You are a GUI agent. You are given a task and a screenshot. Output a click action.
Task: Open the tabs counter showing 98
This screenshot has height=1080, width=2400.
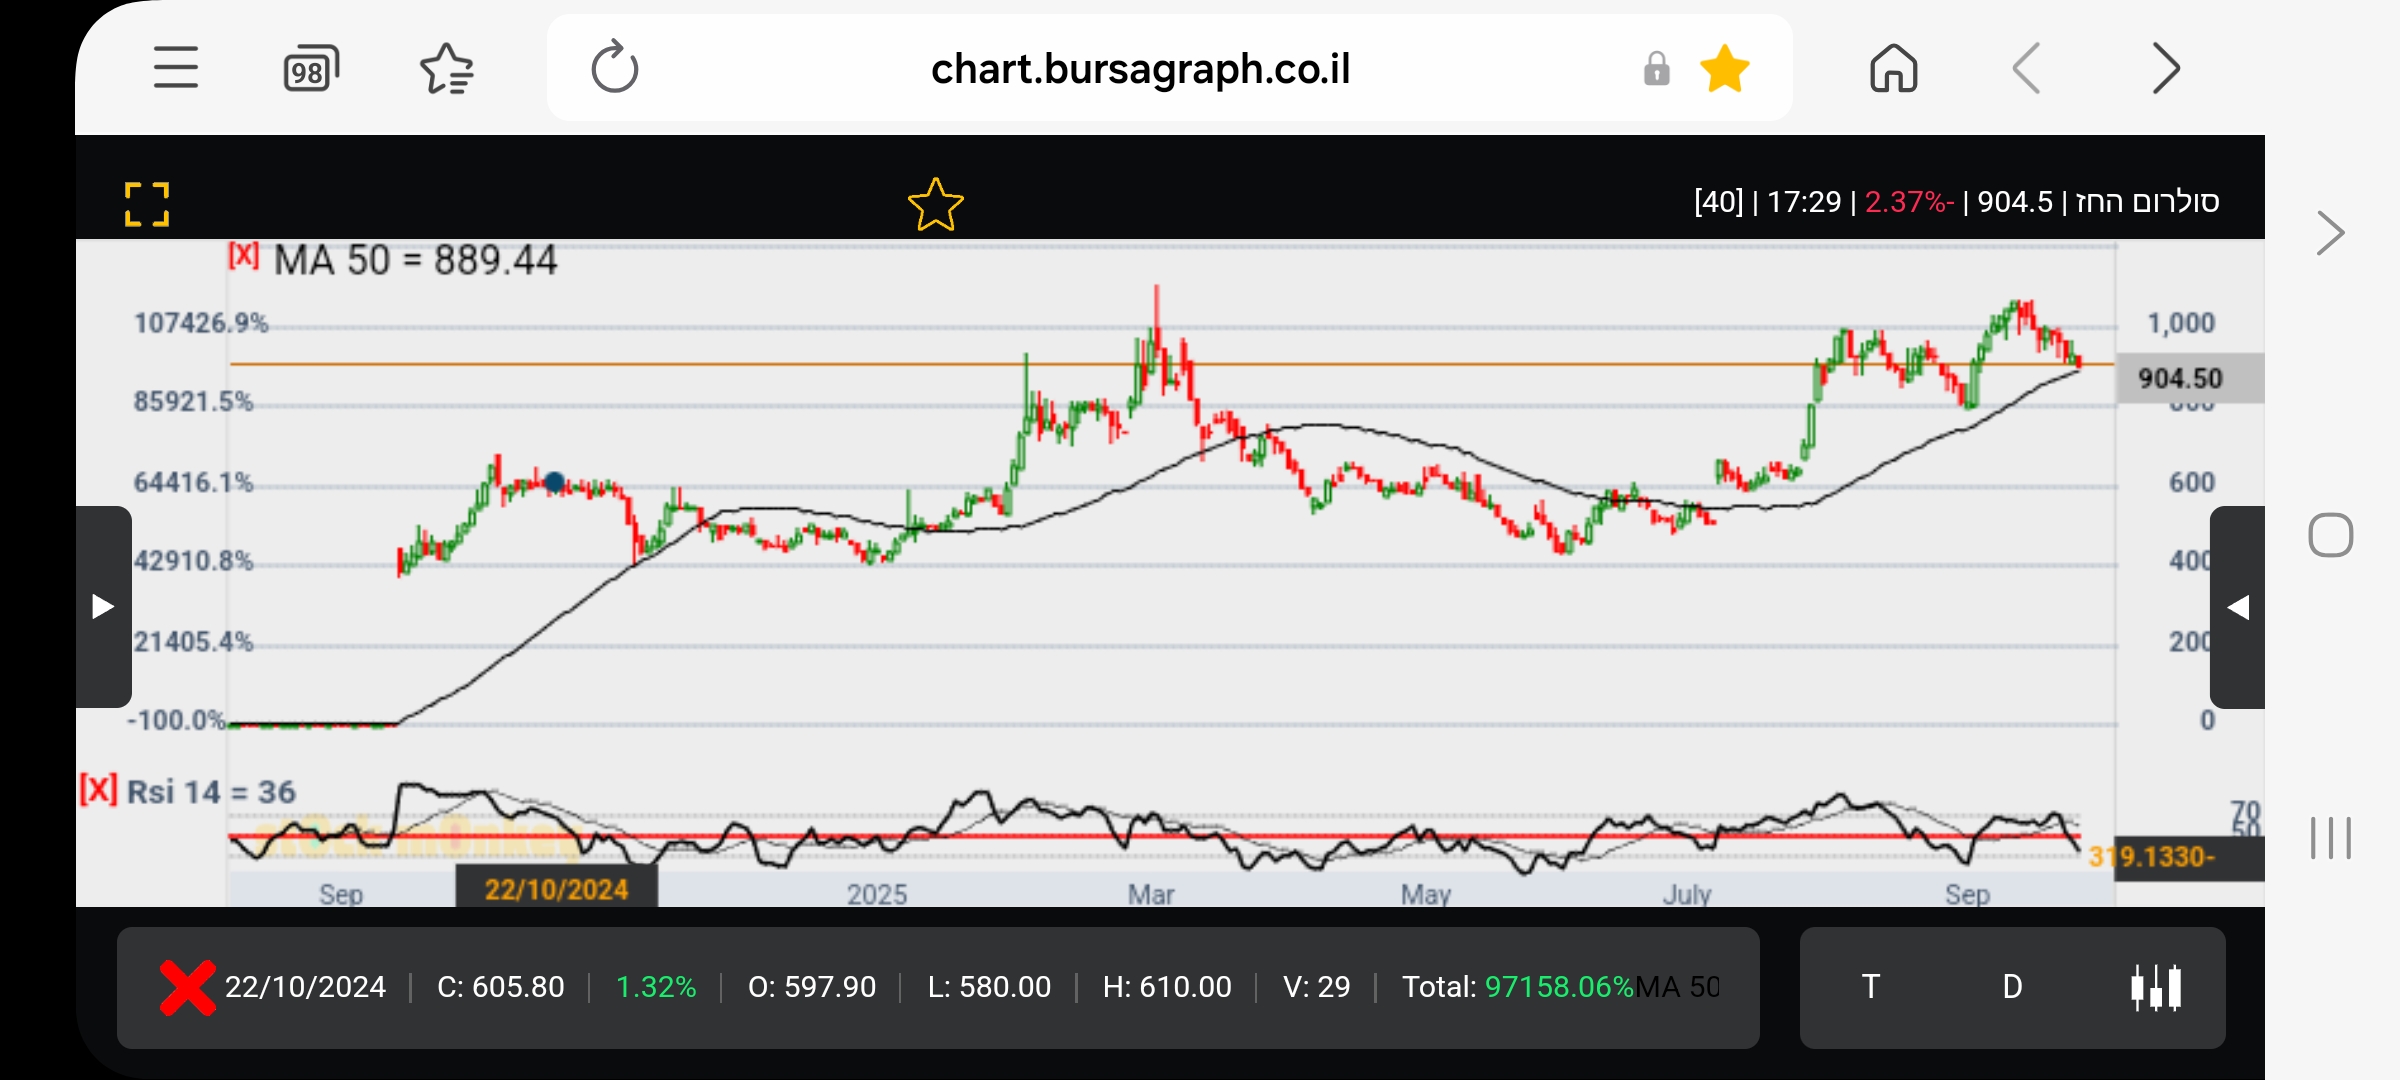coord(311,69)
